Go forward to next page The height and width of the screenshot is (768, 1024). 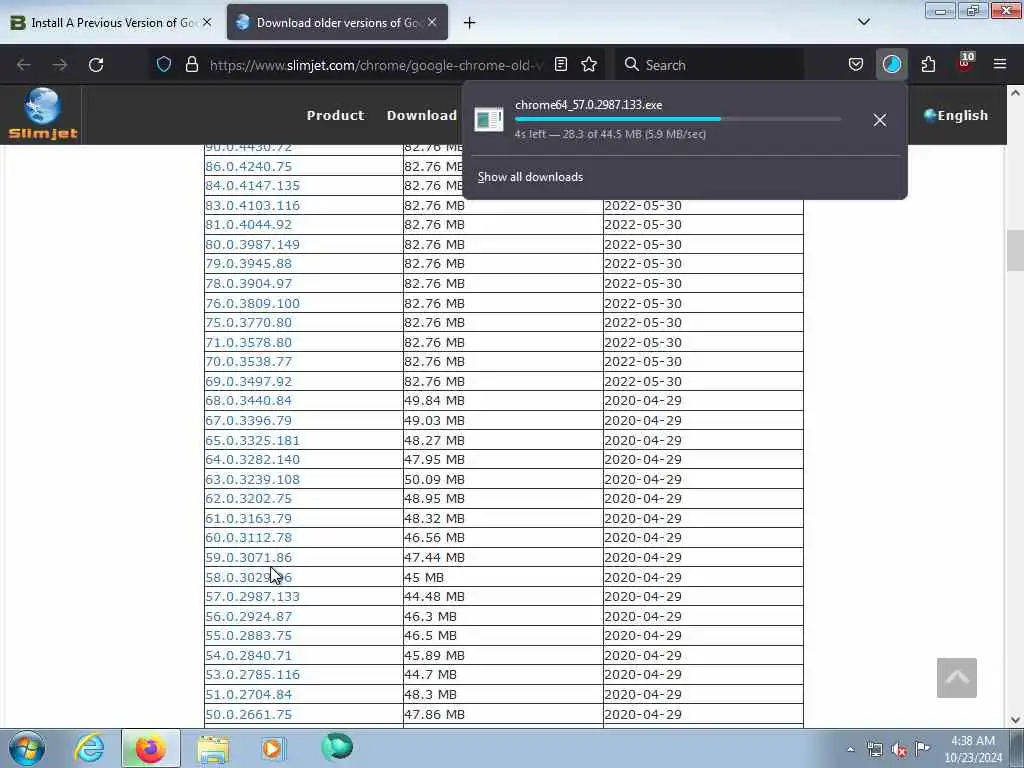(x=60, y=65)
